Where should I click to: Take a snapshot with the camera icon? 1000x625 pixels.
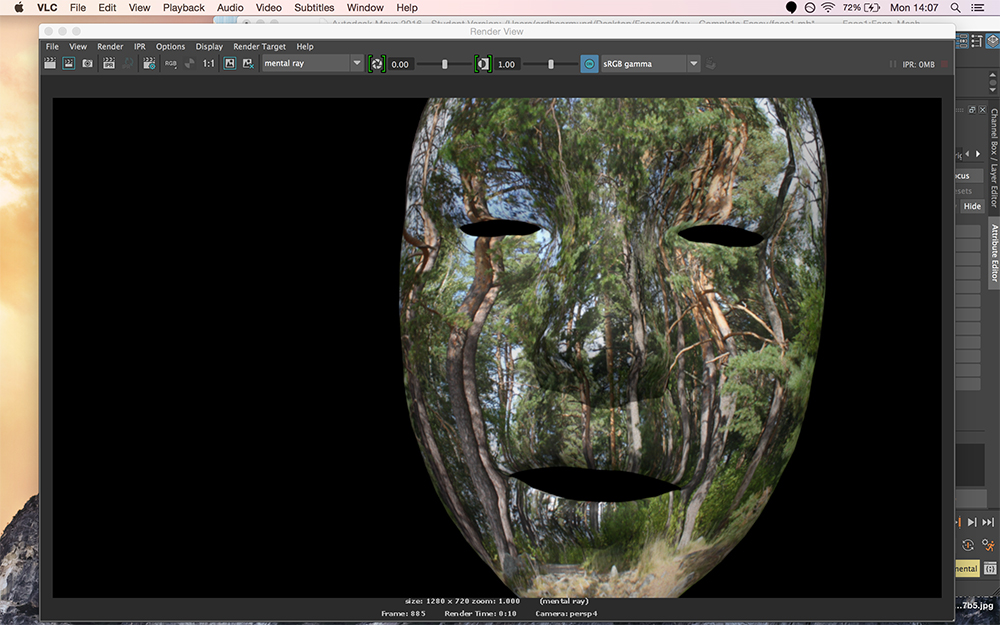[x=88, y=63]
